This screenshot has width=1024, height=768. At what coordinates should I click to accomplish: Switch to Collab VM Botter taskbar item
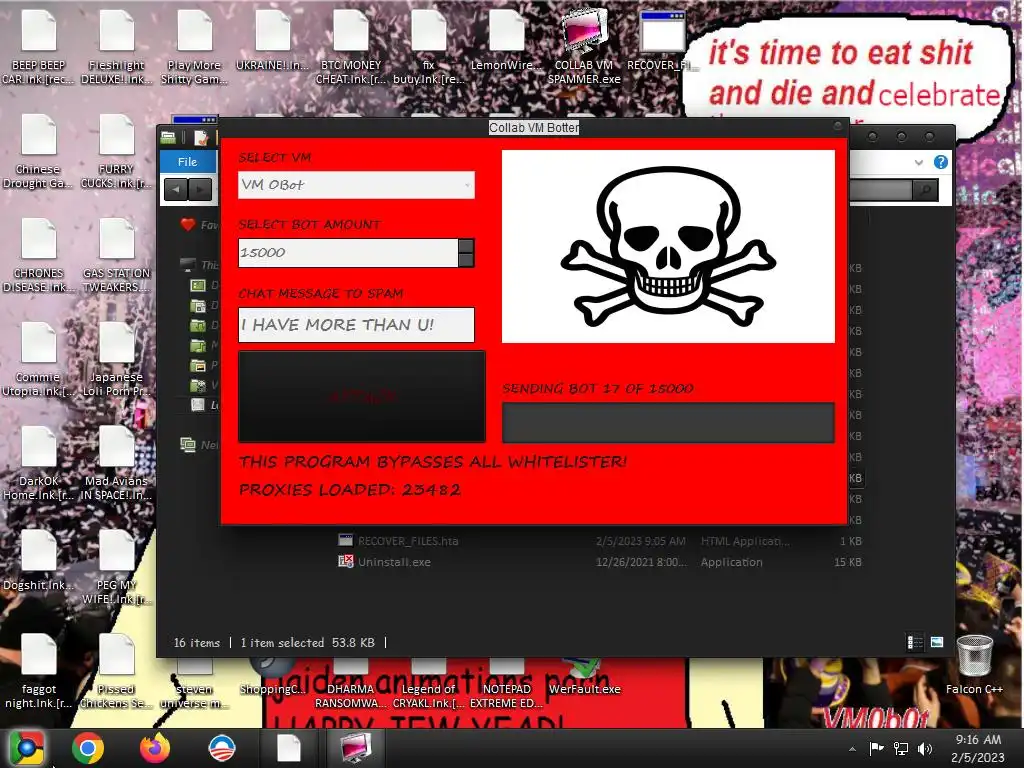[355, 748]
